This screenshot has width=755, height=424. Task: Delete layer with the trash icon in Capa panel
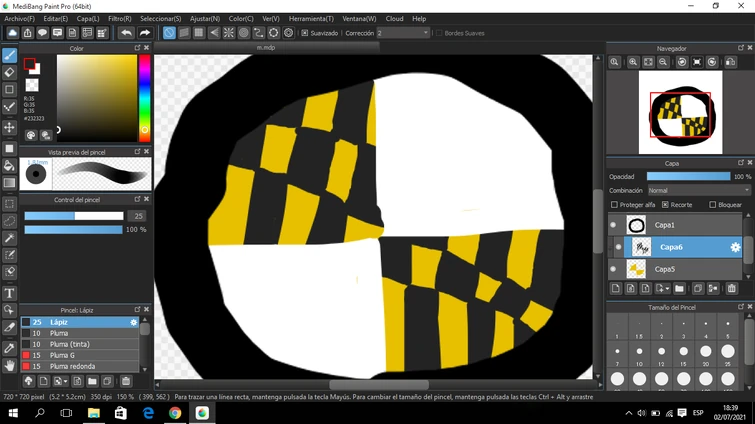coord(731,289)
